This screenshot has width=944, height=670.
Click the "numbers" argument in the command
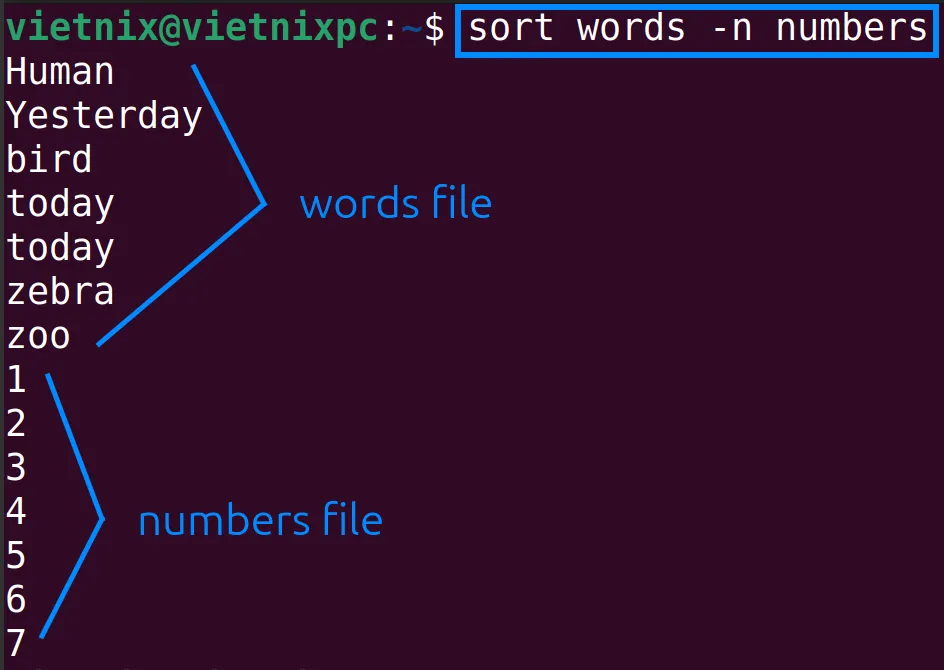[851, 28]
